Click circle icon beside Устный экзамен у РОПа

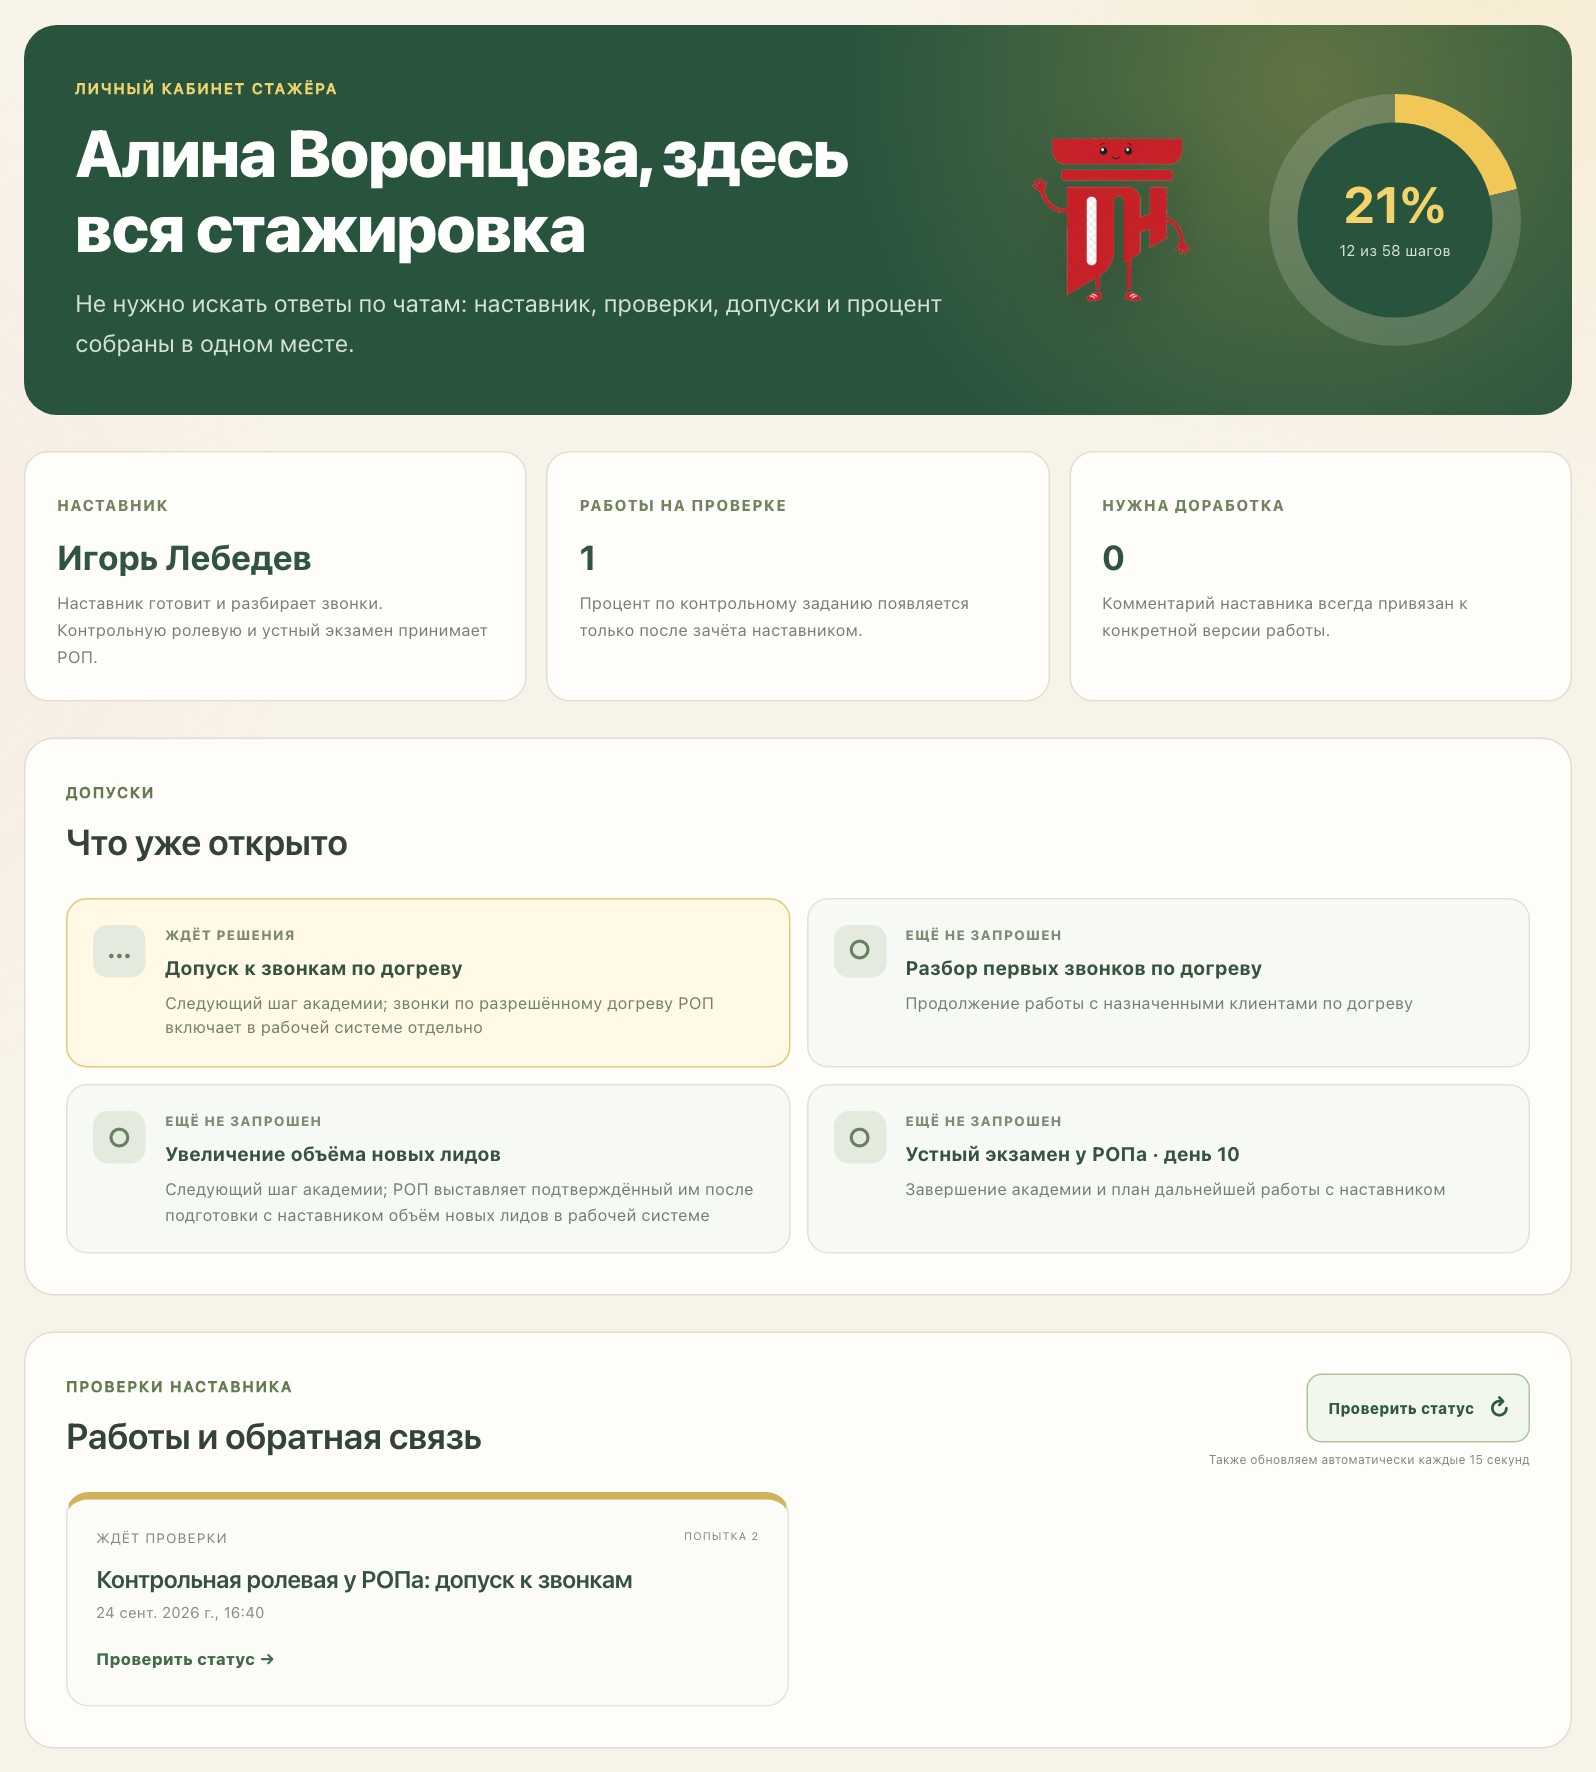[x=860, y=1137]
